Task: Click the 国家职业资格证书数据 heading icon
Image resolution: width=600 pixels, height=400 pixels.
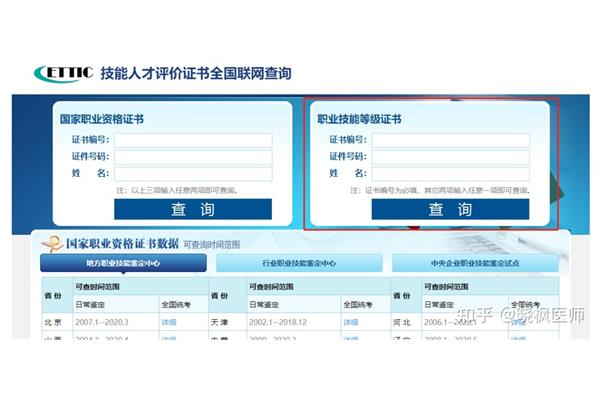Action: [52, 243]
